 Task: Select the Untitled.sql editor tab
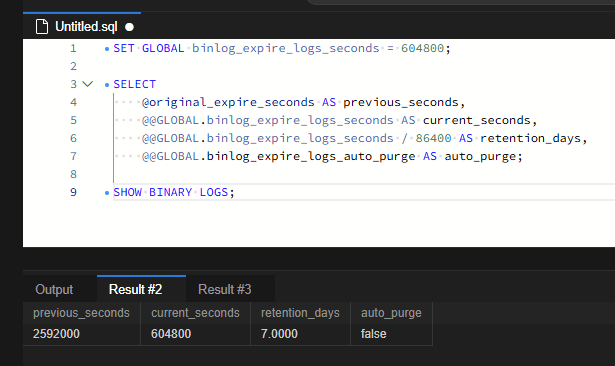click(x=82, y=26)
